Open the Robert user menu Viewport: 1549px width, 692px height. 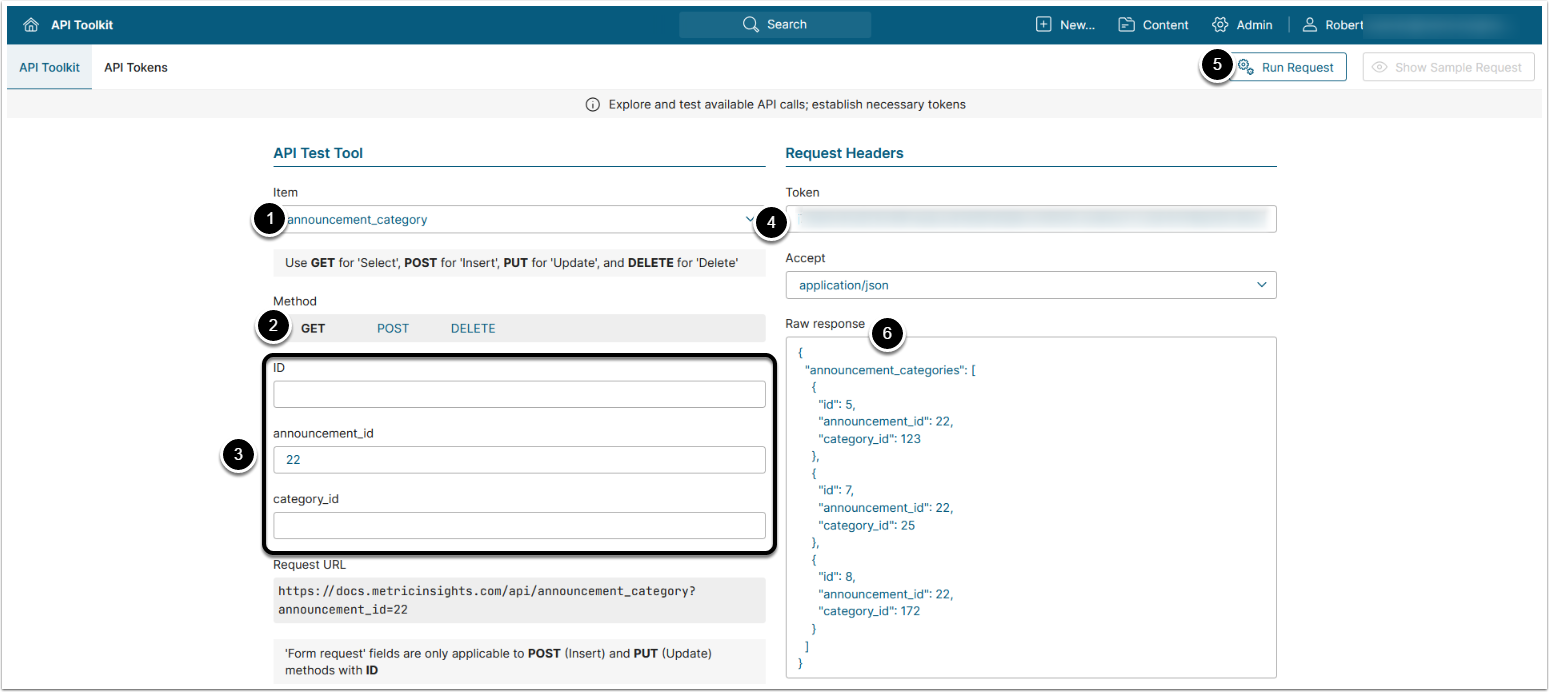coord(1333,25)
